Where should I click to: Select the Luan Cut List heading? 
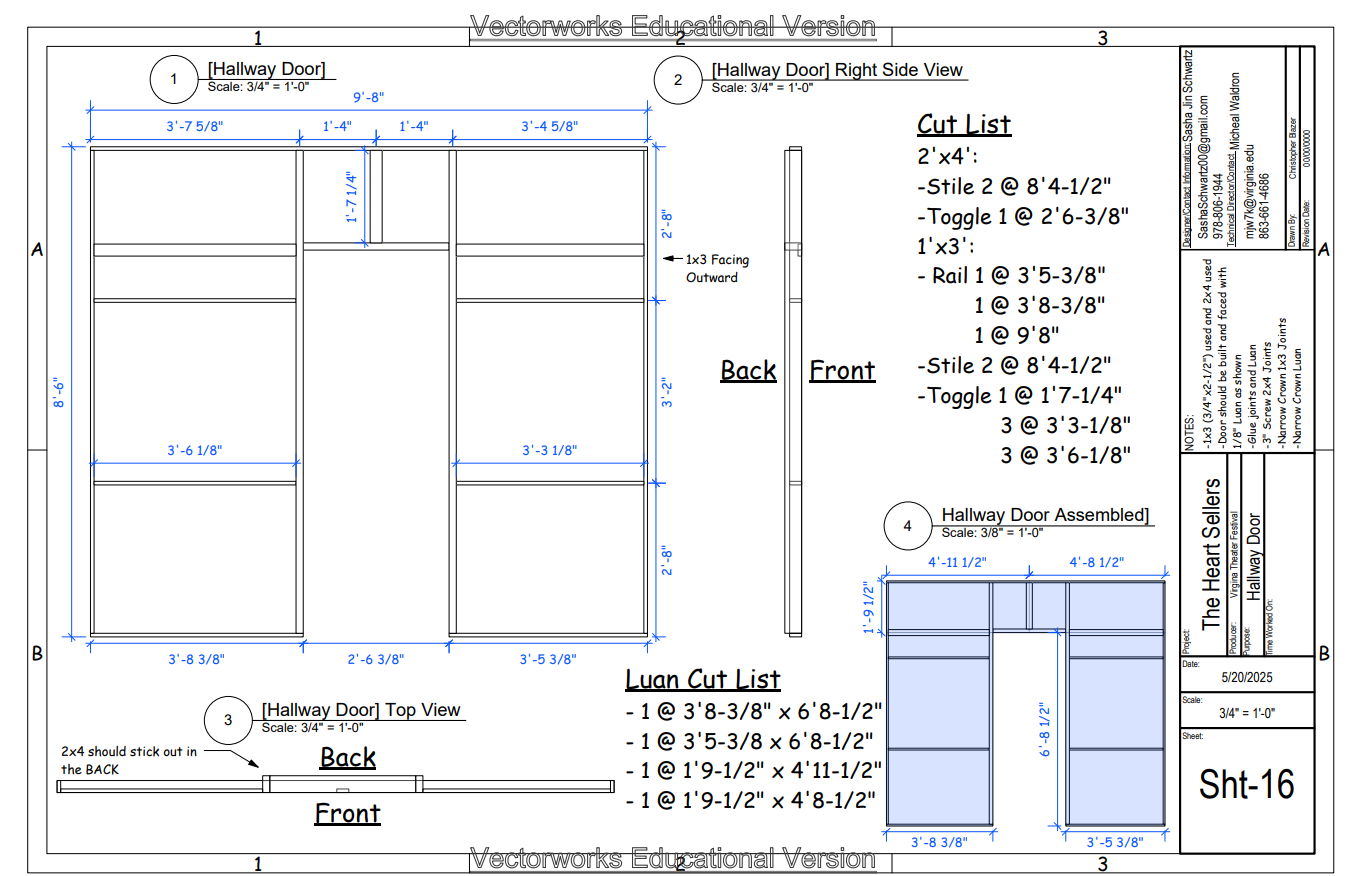click(x=702, y=679)
